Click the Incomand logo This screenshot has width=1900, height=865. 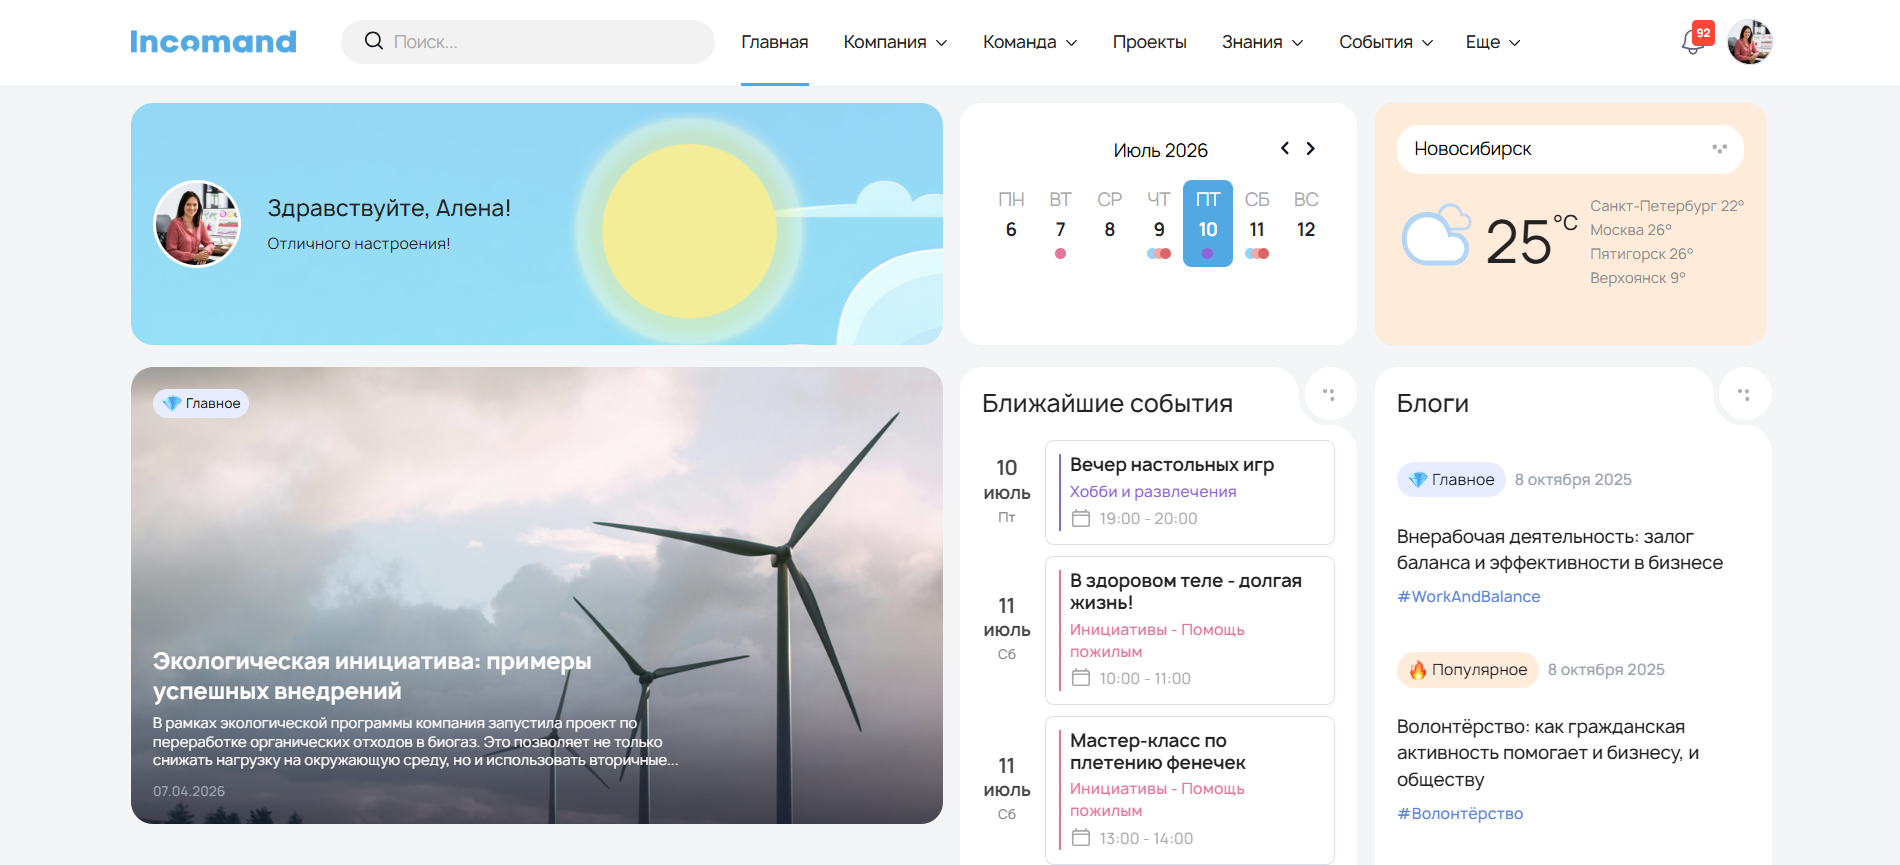click(213, 42)
